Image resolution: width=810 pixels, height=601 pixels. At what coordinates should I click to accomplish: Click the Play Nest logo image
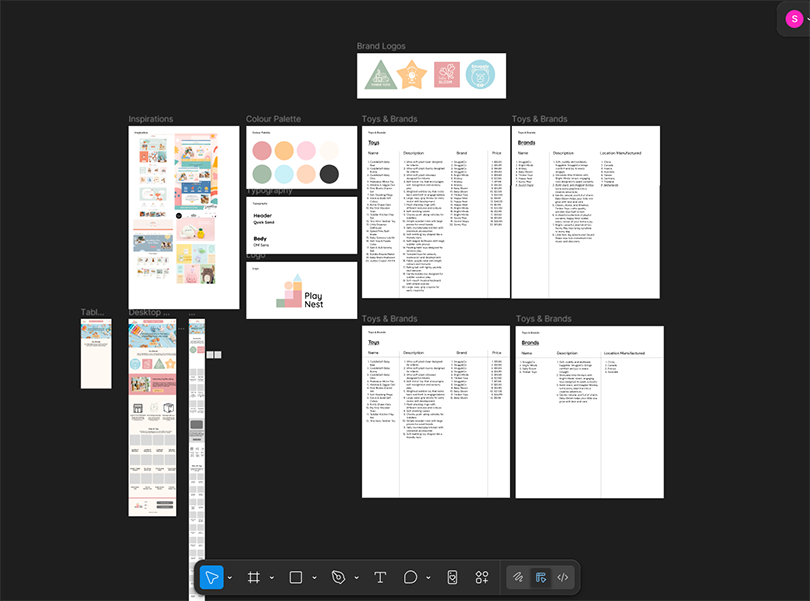[301, 291]
